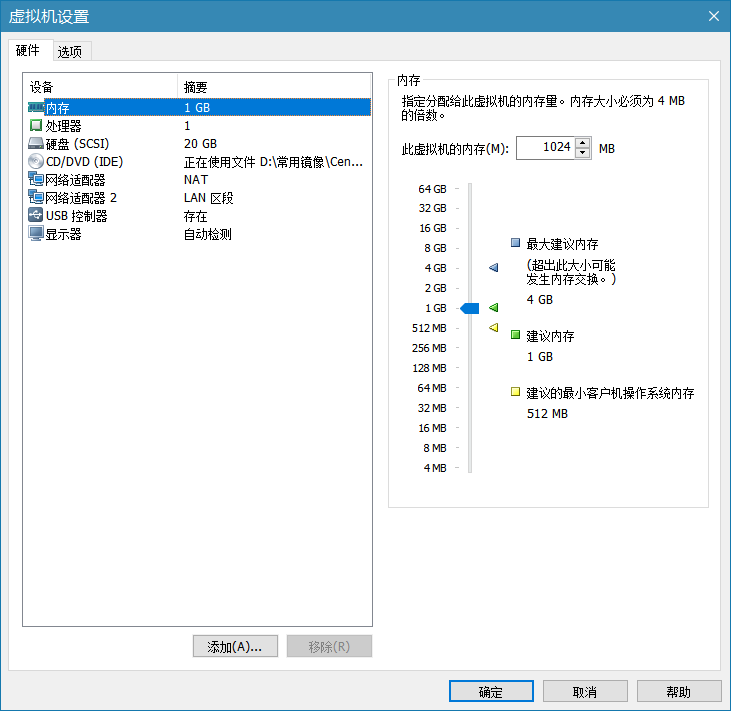Click the yellow legend square for minimum guest memory

(x=515, y=392)
